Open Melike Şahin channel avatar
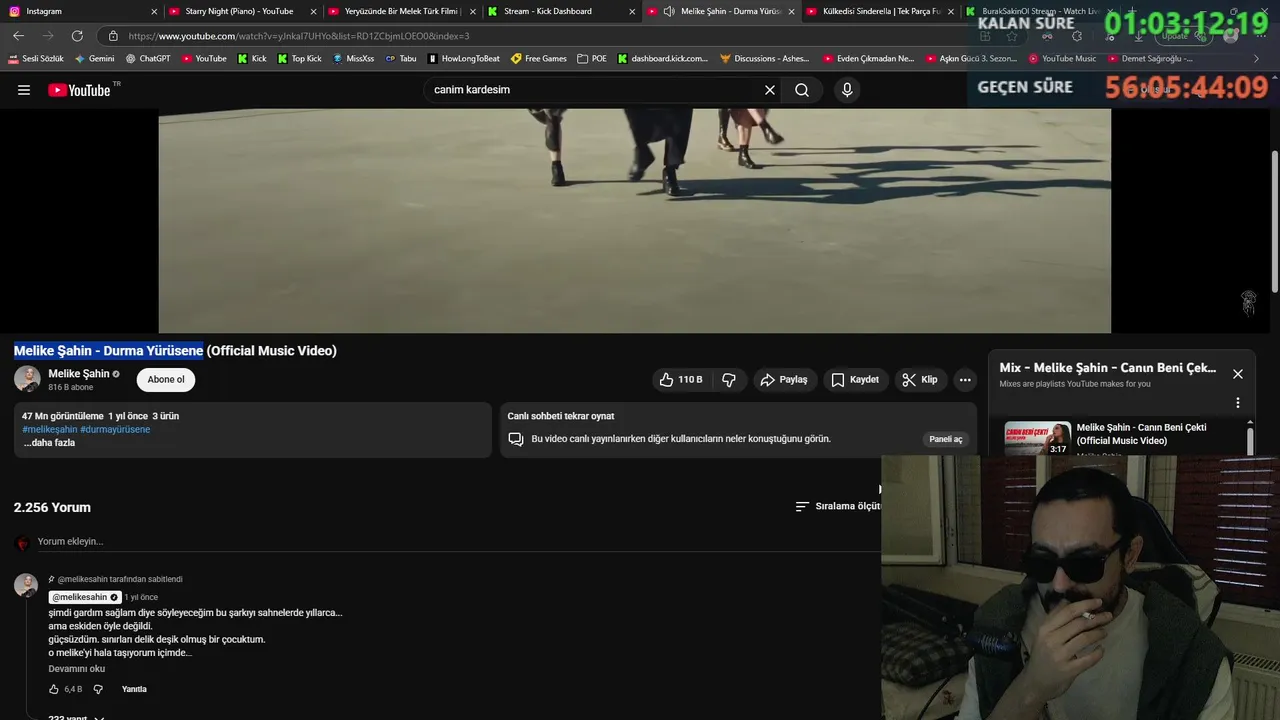Screen dimensions: 1280x720 pos(27,379)
